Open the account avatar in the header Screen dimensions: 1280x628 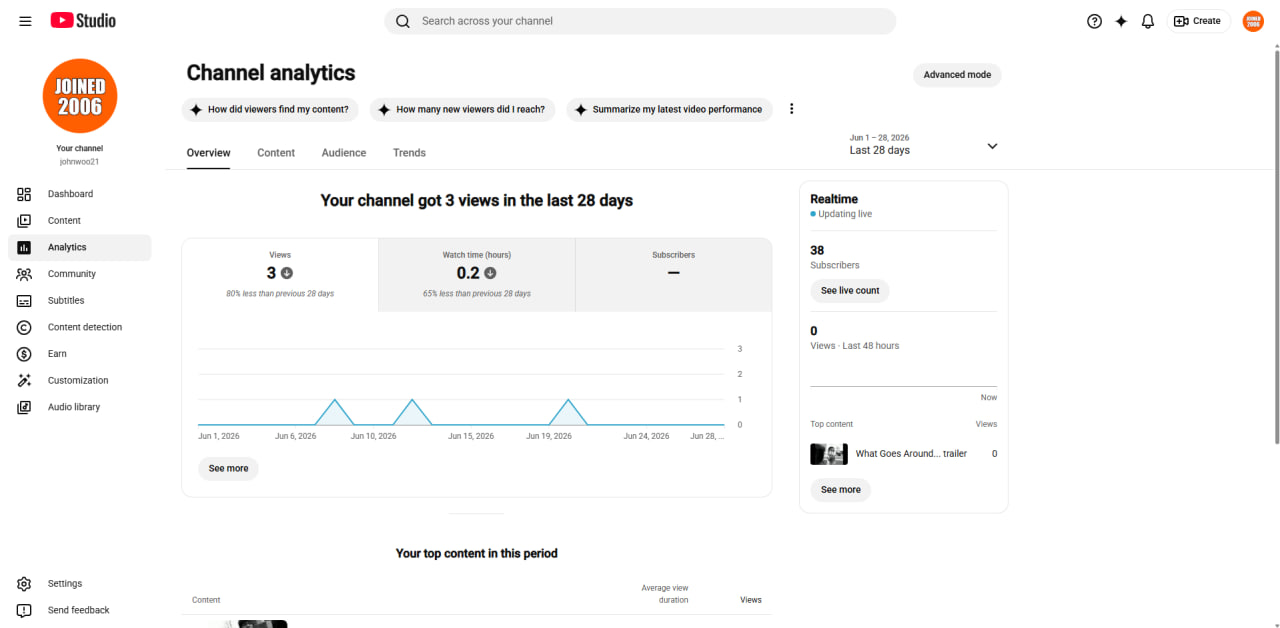pyautogui.click(x=1253, y=21)
